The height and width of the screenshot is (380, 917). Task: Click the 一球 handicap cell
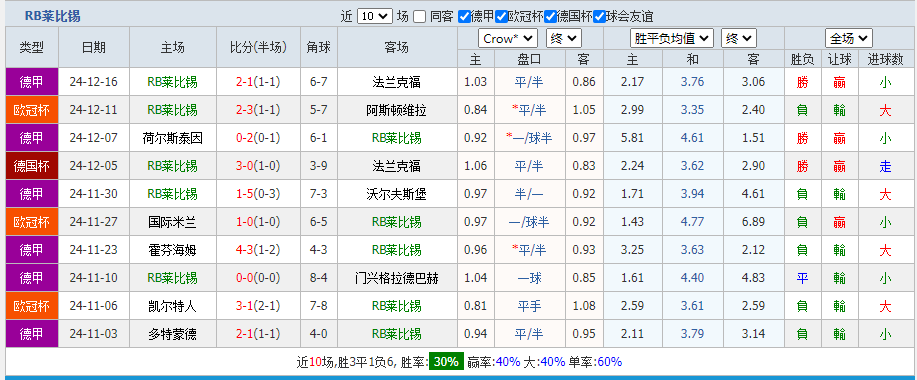point(530,278)
